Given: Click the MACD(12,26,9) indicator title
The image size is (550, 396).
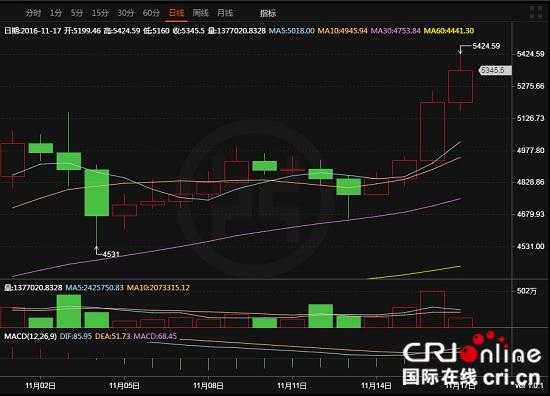Looking at the screenshot, I should 30,336.
